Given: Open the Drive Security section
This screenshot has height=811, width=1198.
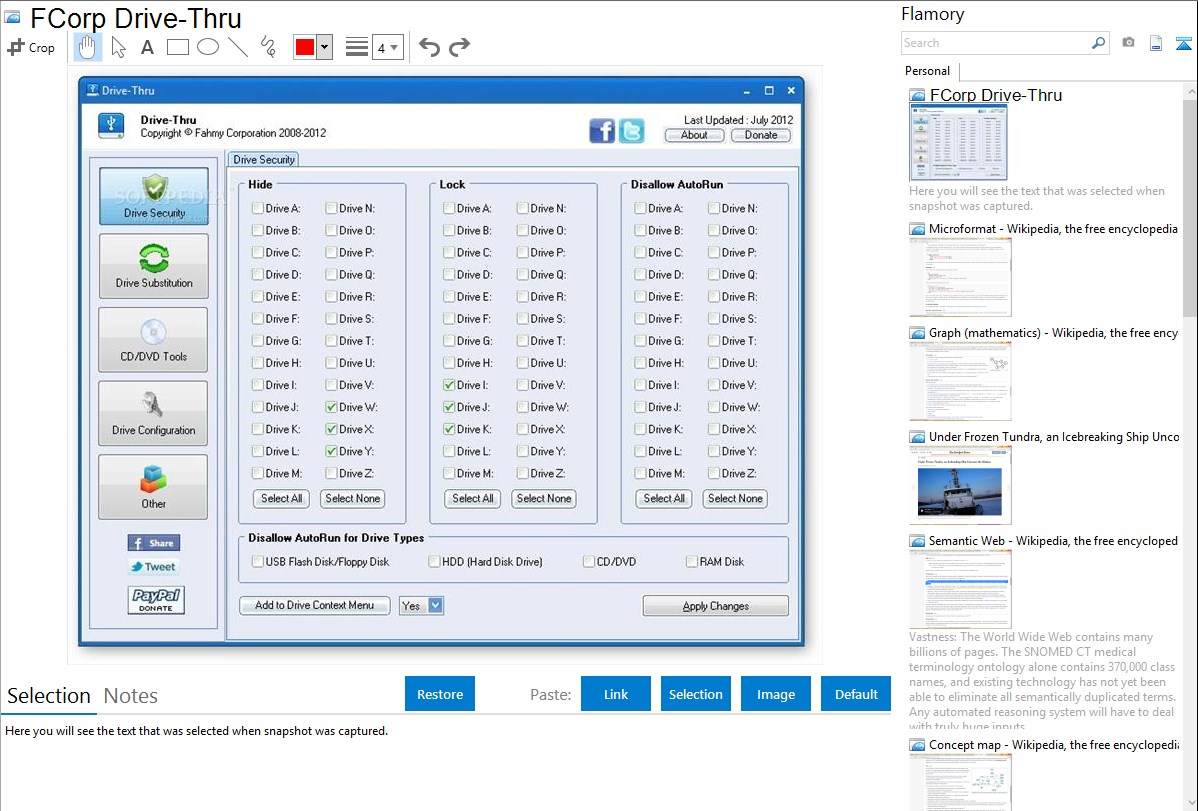Looking at the screenshot, I should 154,196.
